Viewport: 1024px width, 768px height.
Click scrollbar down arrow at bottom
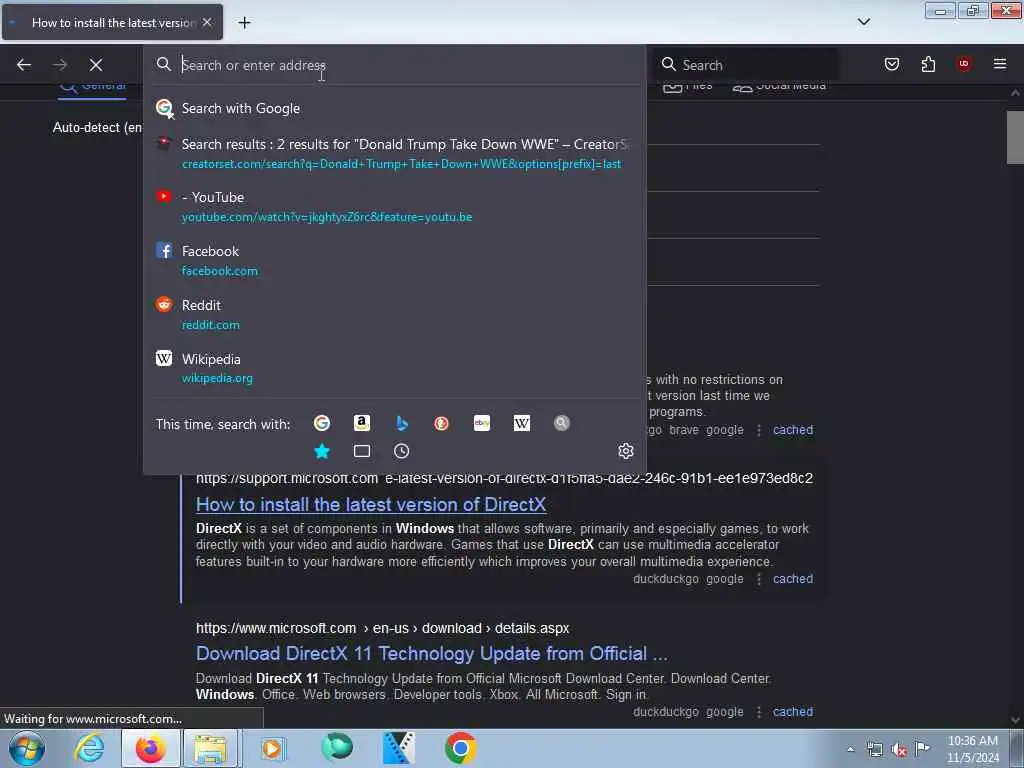click(1015, 720)
